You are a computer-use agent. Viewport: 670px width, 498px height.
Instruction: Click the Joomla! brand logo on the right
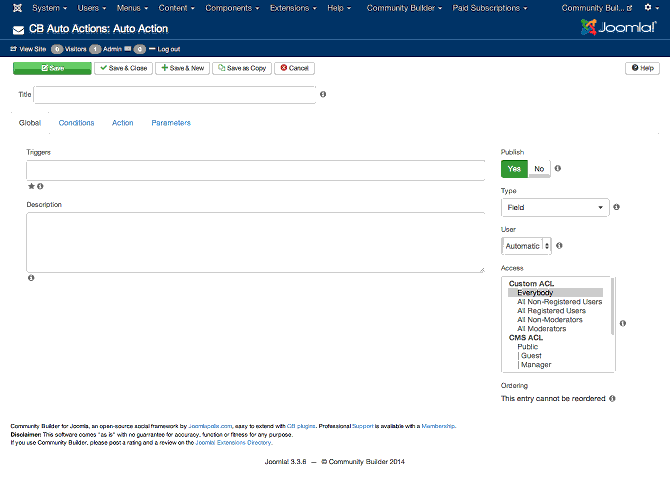tap(618, 27)
